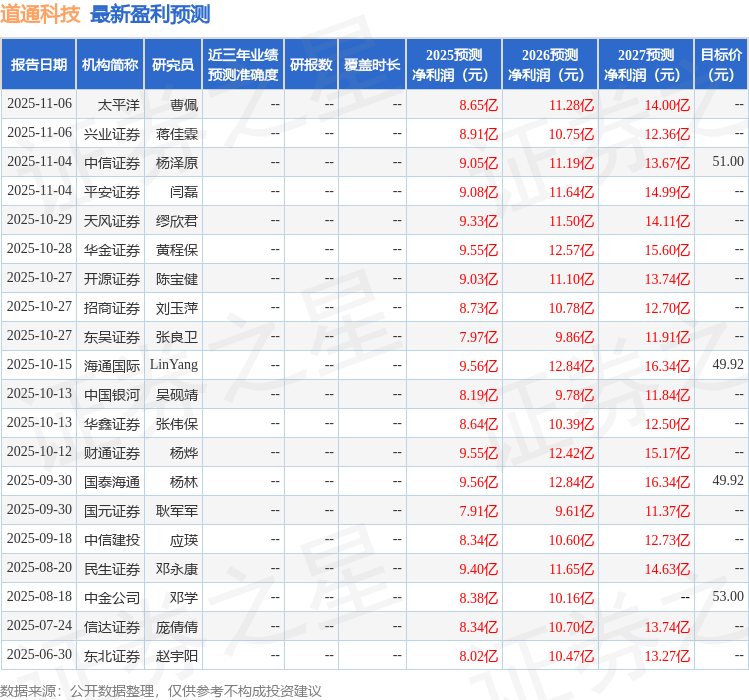Click the 覆盖时长 column header
This screenshot has height=700, width=749.
pos(372,65)
